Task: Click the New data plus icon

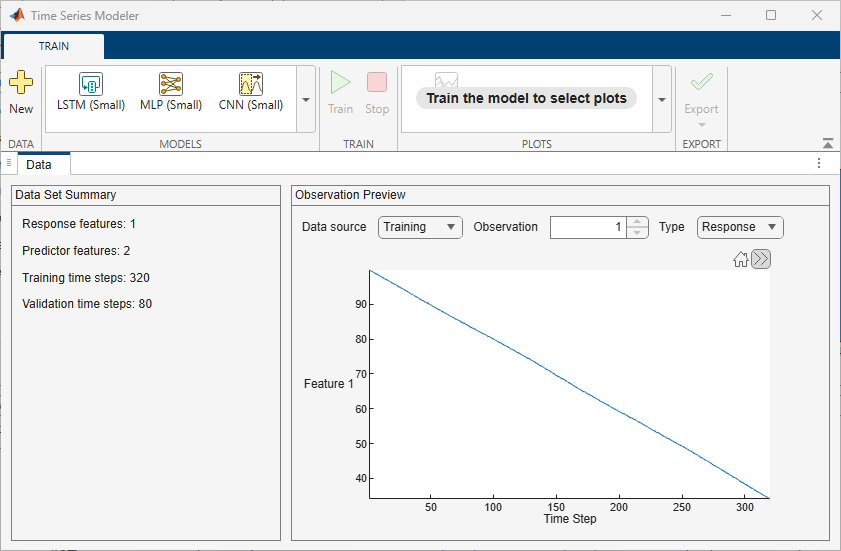Action: [x=20, y=84]
